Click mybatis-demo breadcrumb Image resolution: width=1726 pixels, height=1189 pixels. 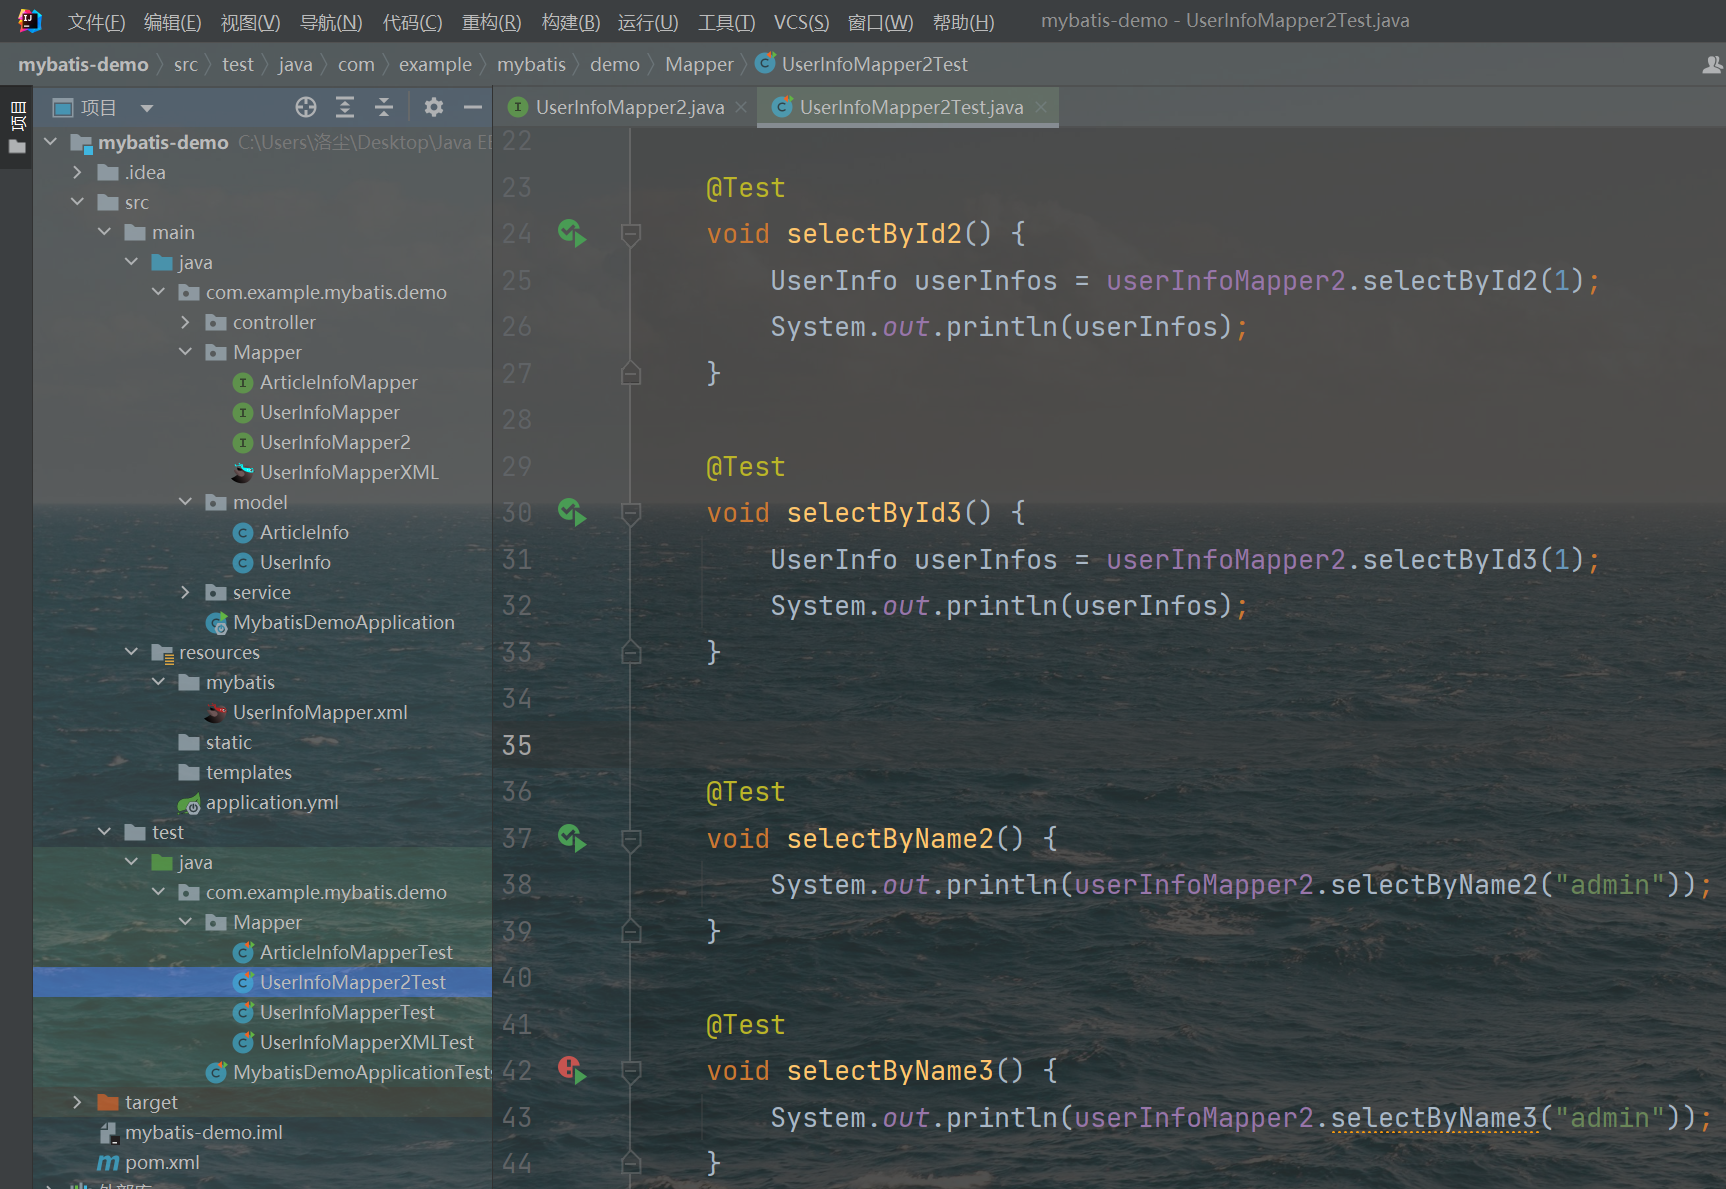pos(83,65)
